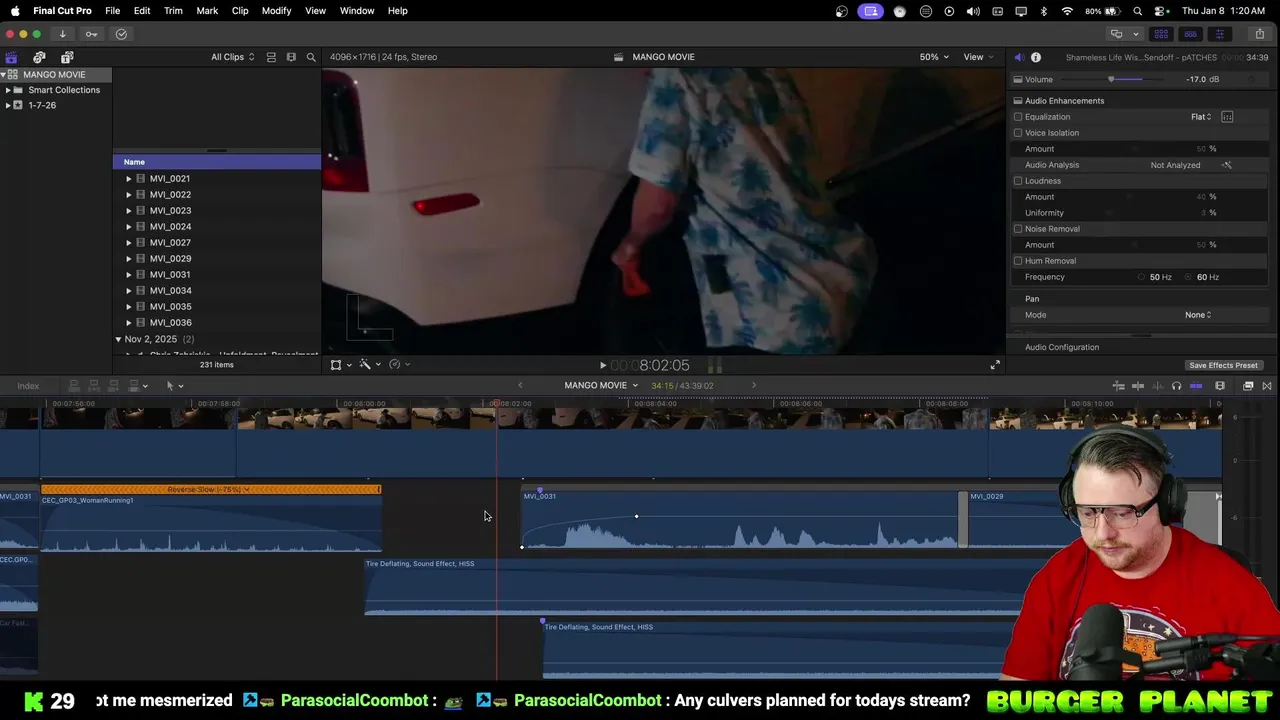Screen dimensions: 1280x720
Task: Click the Share export icon
Action: [1259, 34]
